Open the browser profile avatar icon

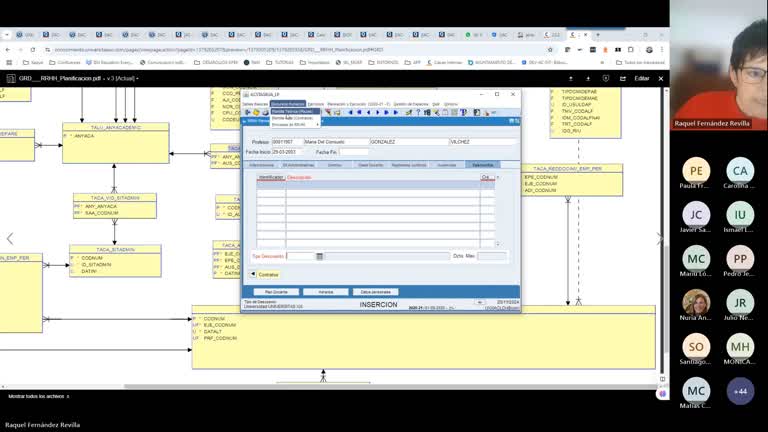tap(649, 49)
